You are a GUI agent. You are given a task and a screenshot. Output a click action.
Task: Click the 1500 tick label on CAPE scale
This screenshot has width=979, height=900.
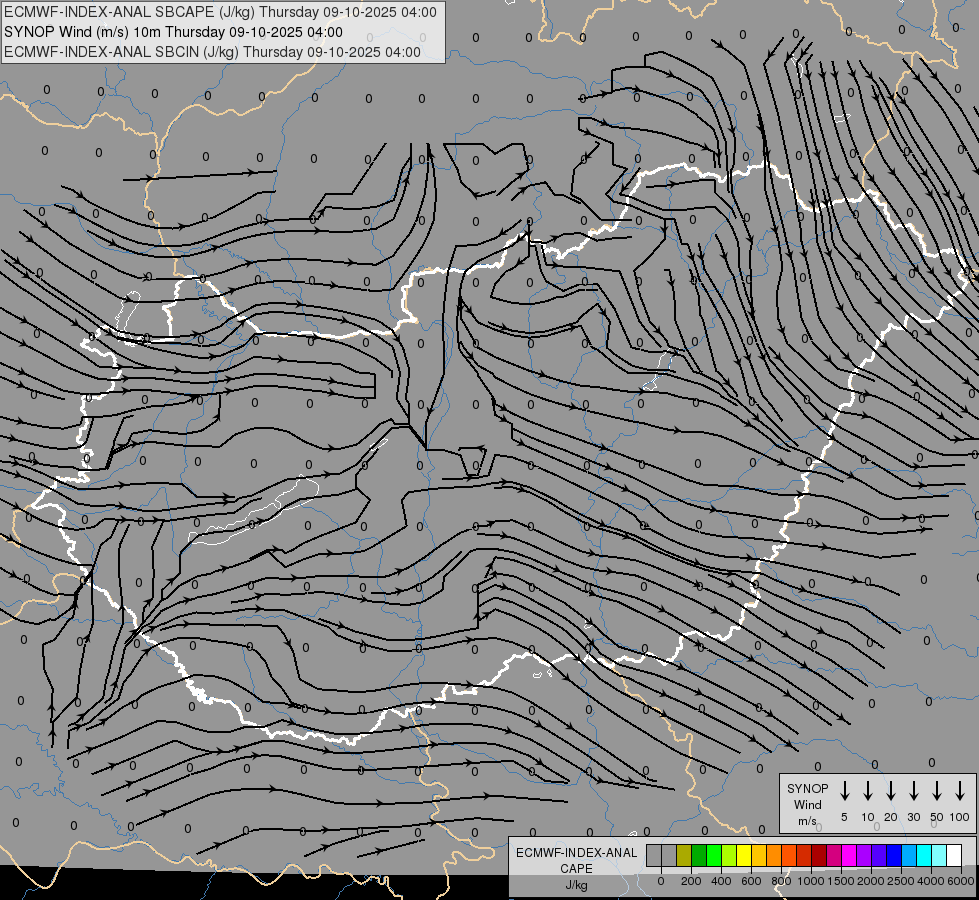(840, 881)
